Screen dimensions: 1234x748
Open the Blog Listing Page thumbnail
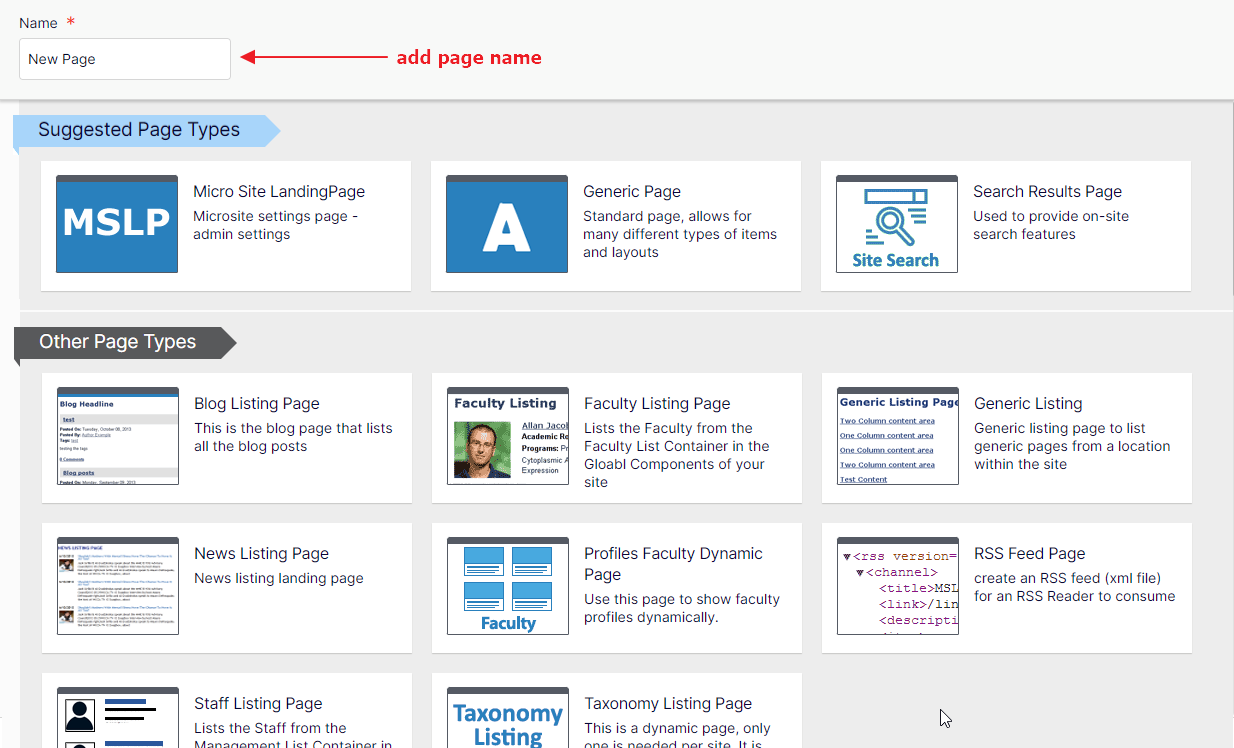(117, 436)
